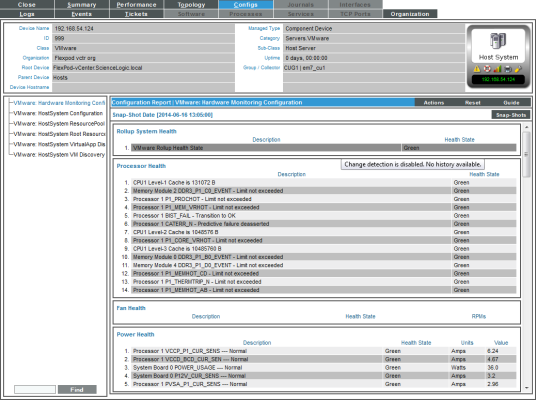Viewport: 536px width, 400px height.
Task: Click the VMware Rollup Health State row
Action: [323, 148]
